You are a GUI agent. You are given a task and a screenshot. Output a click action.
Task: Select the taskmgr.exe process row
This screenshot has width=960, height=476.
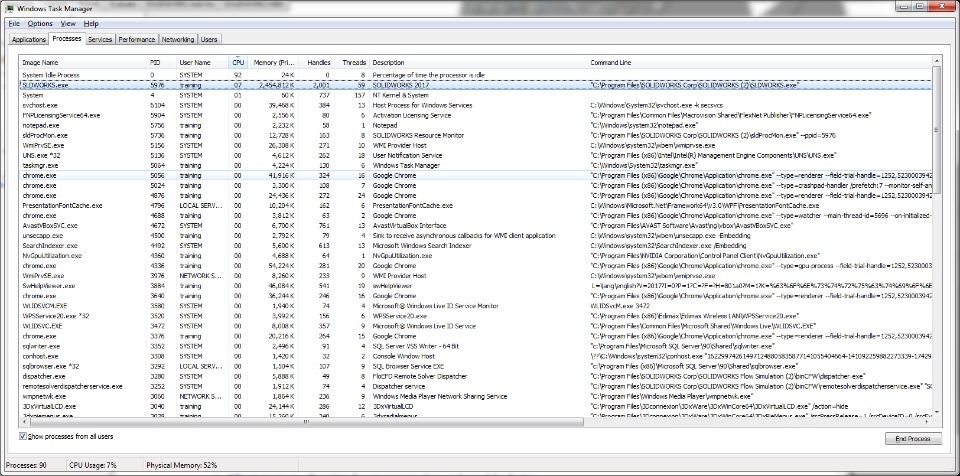pos(41,164)
